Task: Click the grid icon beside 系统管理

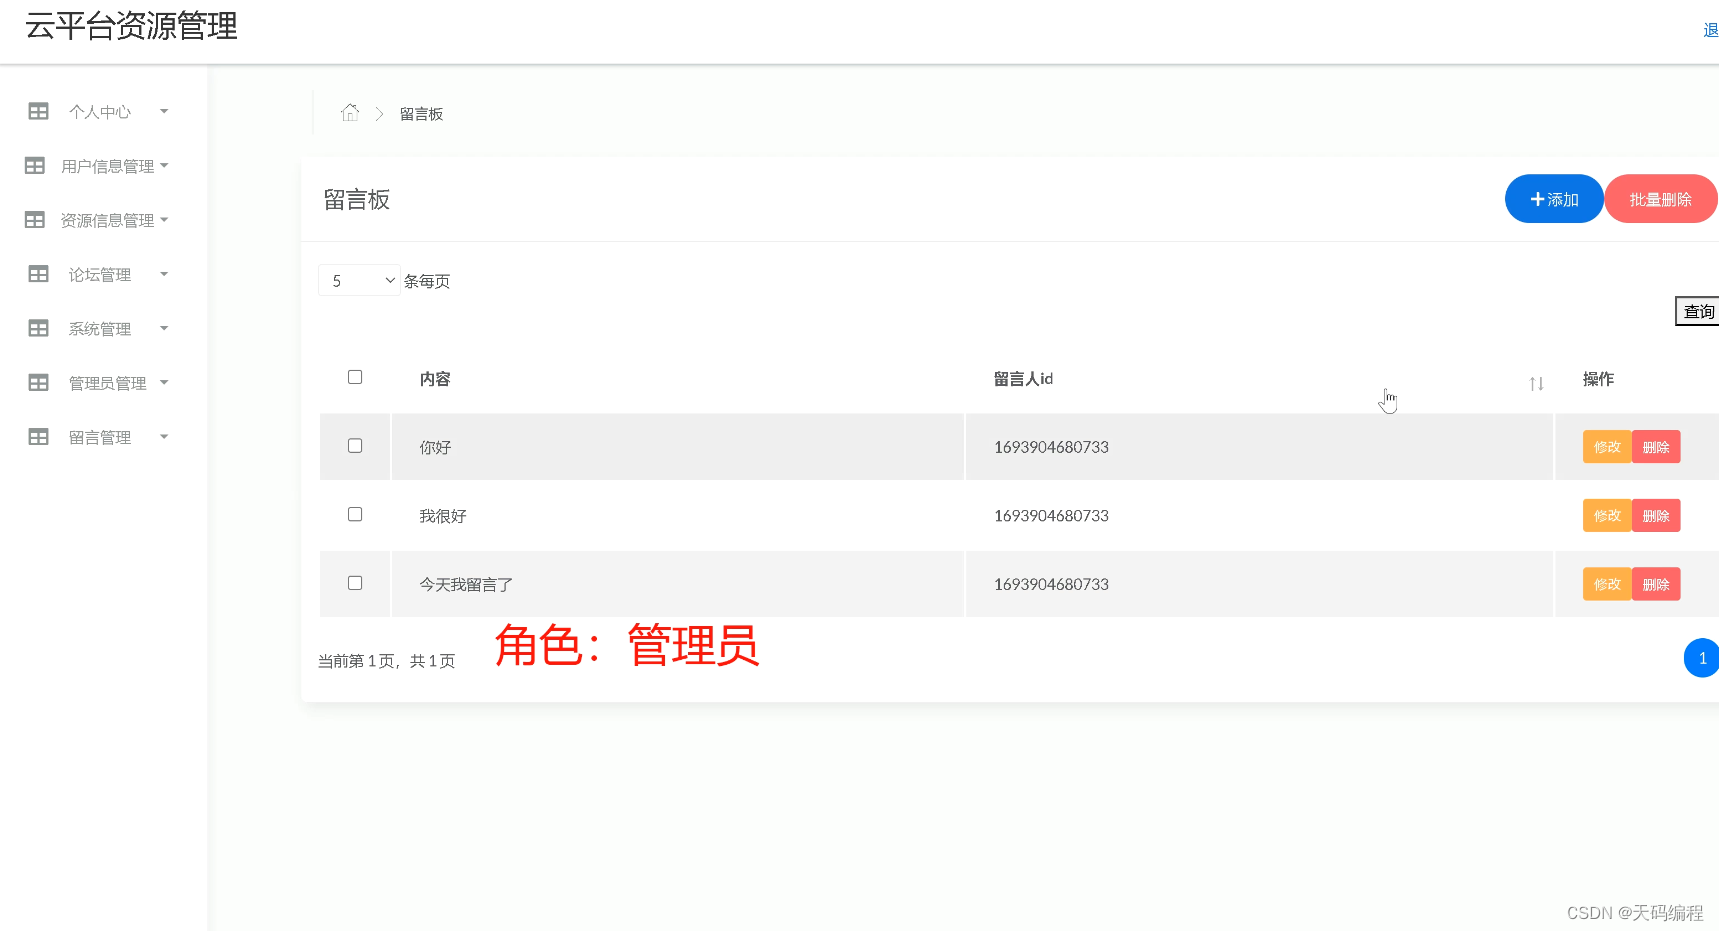Action: click(x=38, y=328)
